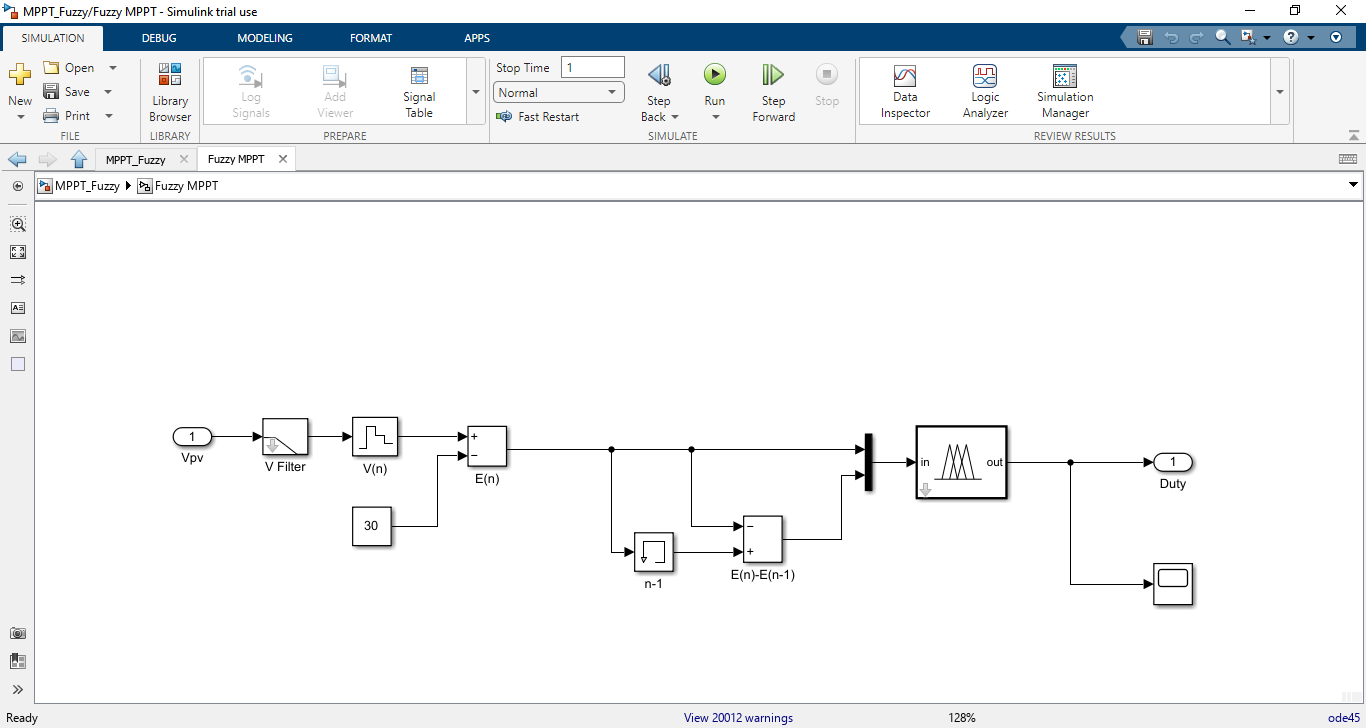Viewport: 1366px width, 728px height.
Task: Select the Zoom tool in palette
Action: tap(17, 224)
